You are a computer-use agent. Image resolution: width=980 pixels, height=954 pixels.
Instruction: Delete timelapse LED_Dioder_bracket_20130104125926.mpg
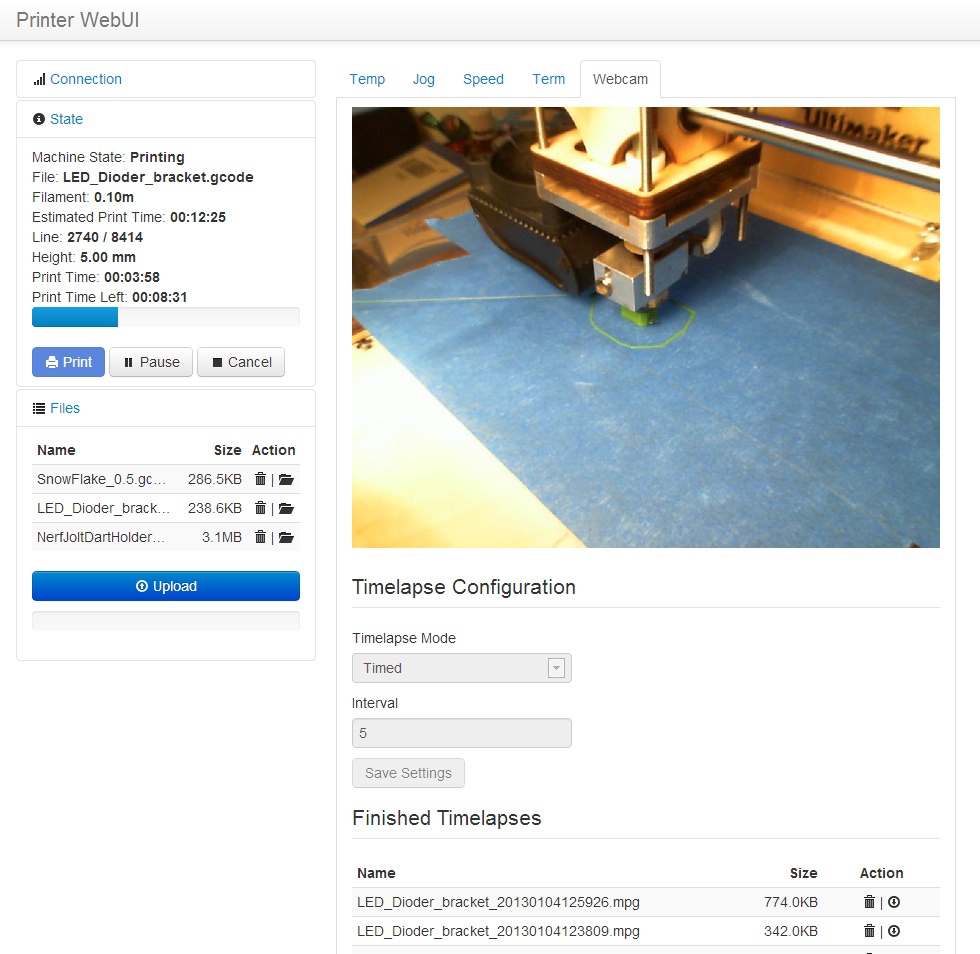click(869, 902)
